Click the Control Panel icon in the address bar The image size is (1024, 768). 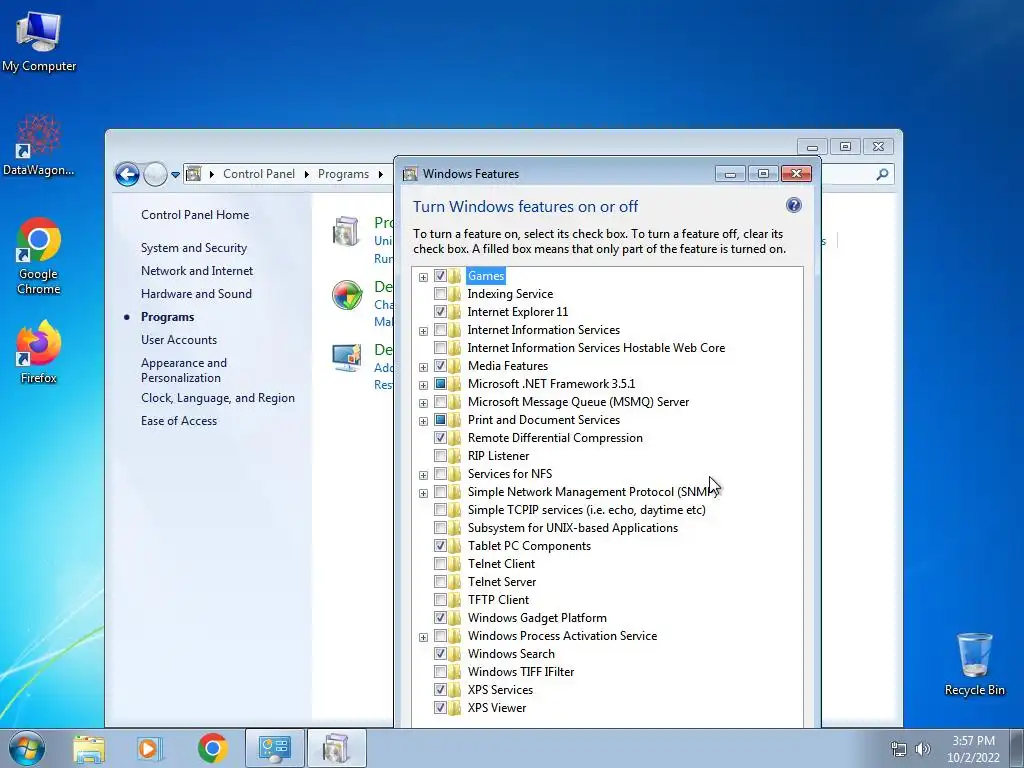coord(193,174)
